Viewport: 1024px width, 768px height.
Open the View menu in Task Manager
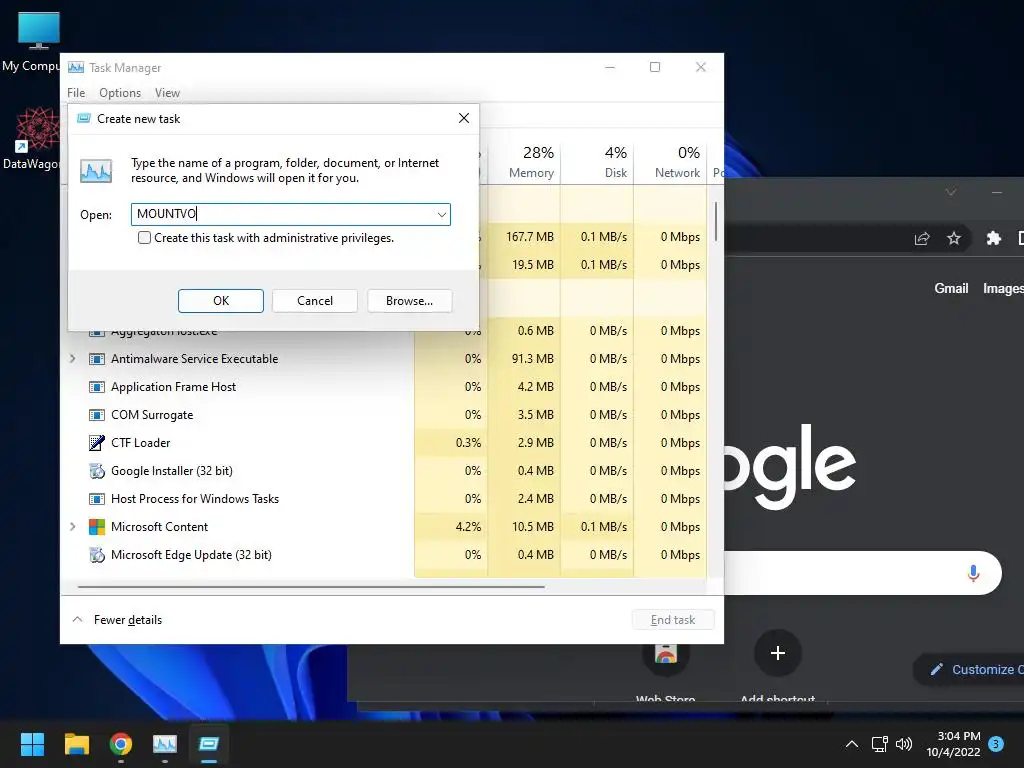coord(167,93)
